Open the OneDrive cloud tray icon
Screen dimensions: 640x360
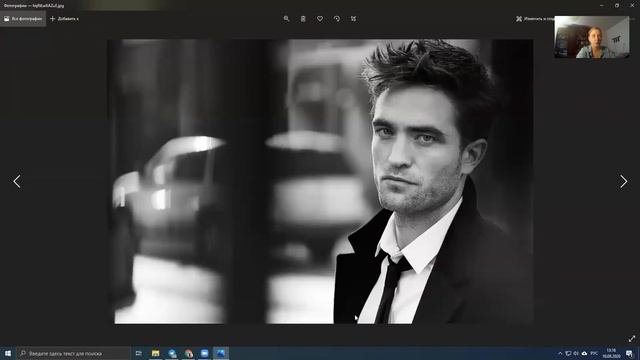tap(584, 353)
